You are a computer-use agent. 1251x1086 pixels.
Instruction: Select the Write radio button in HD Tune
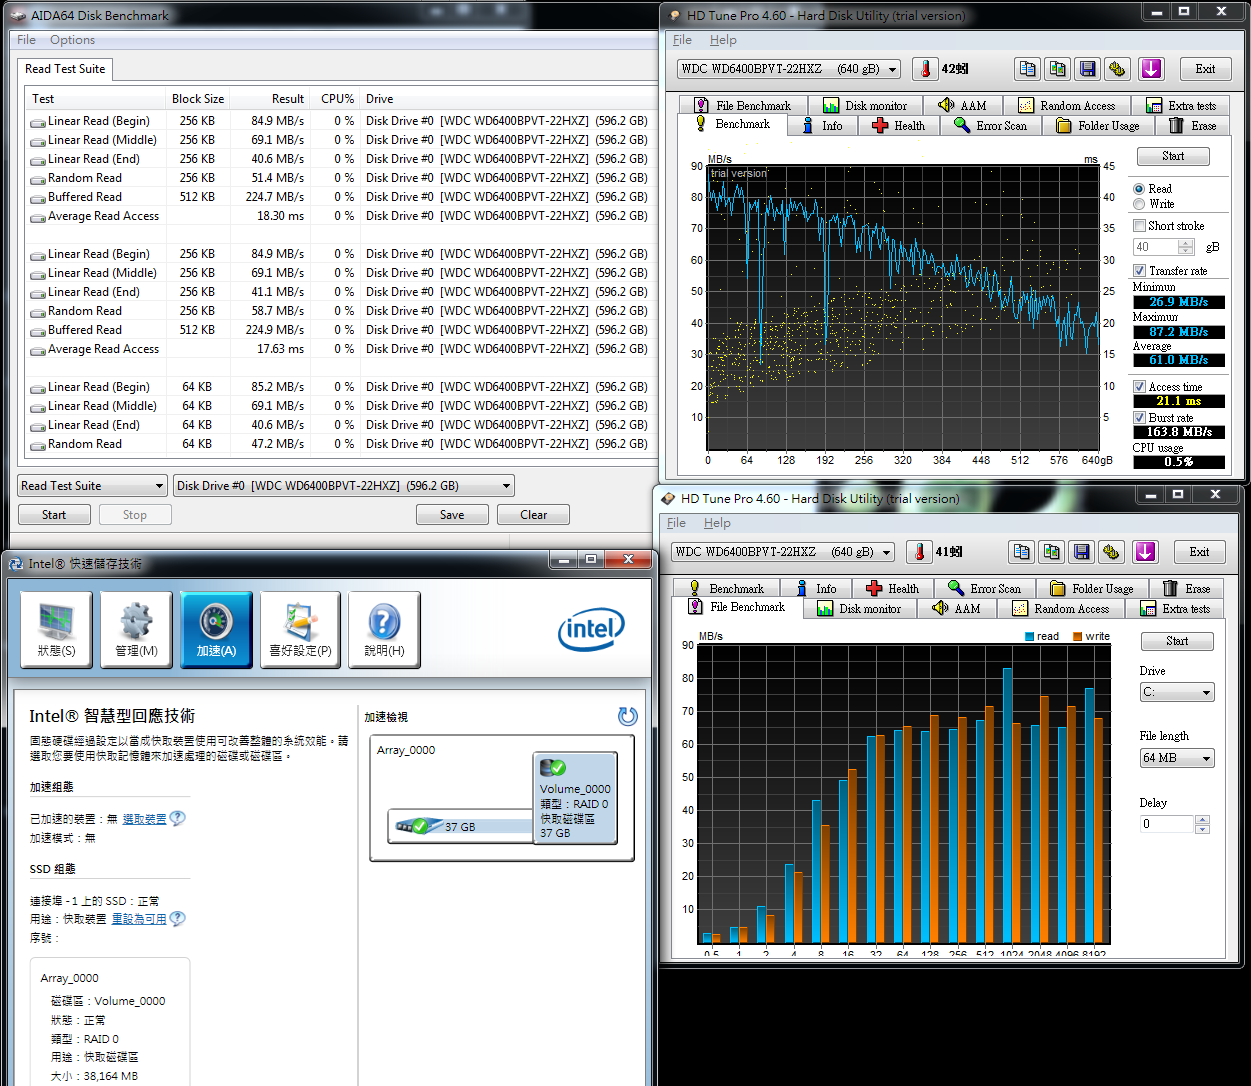tap(1139, 204)
